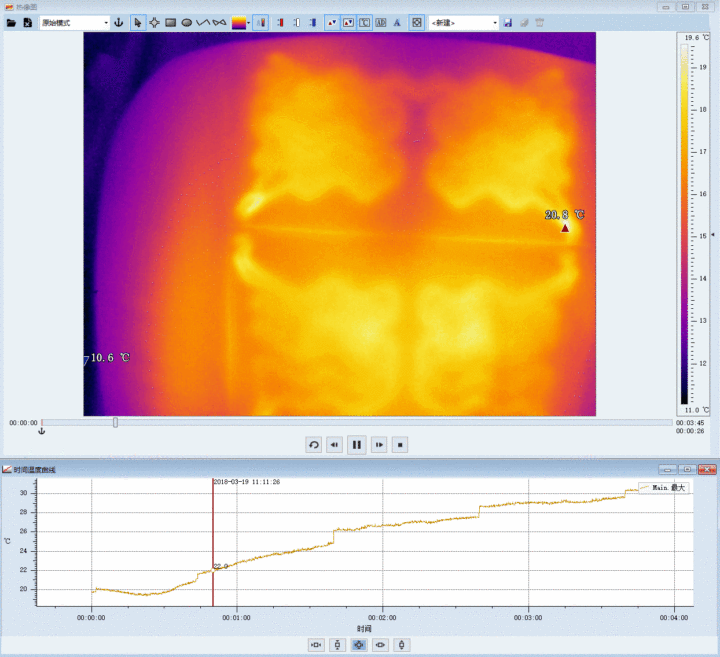Open the <新建> preset dropdown
The width and height of the screenshot is (720, 657).
coord(464,22)
